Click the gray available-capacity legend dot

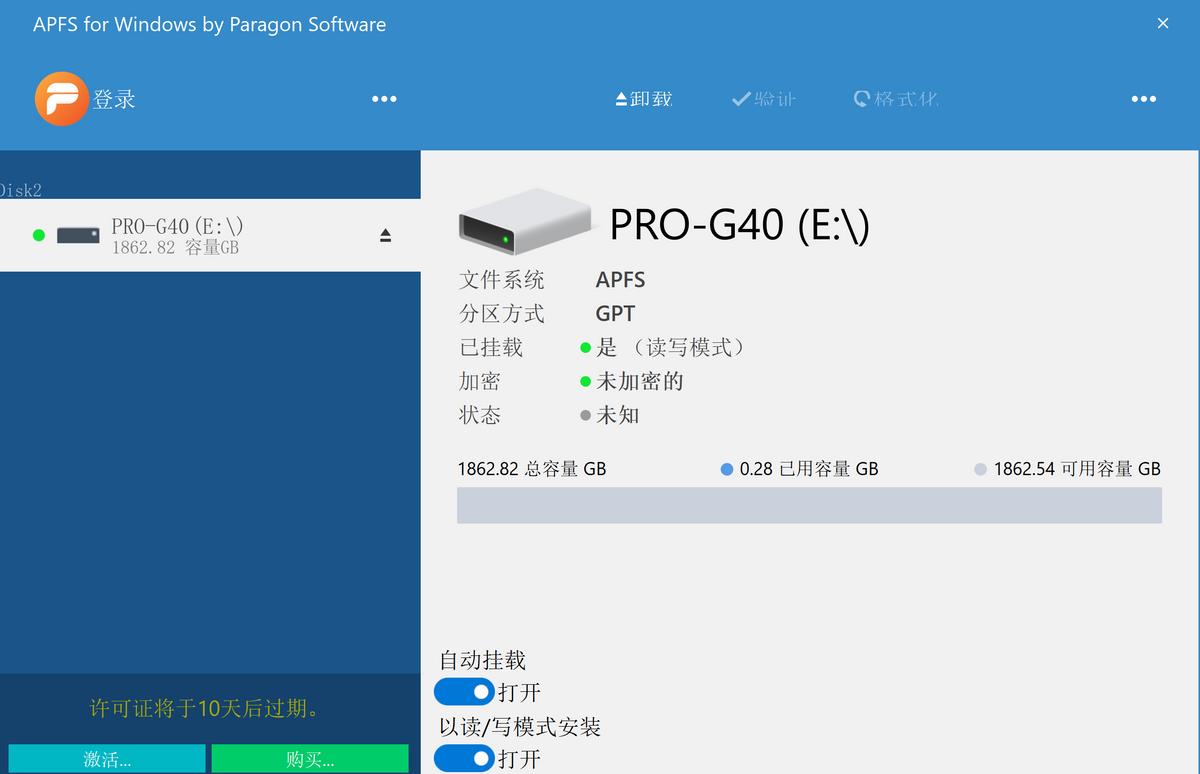[980, 468]
